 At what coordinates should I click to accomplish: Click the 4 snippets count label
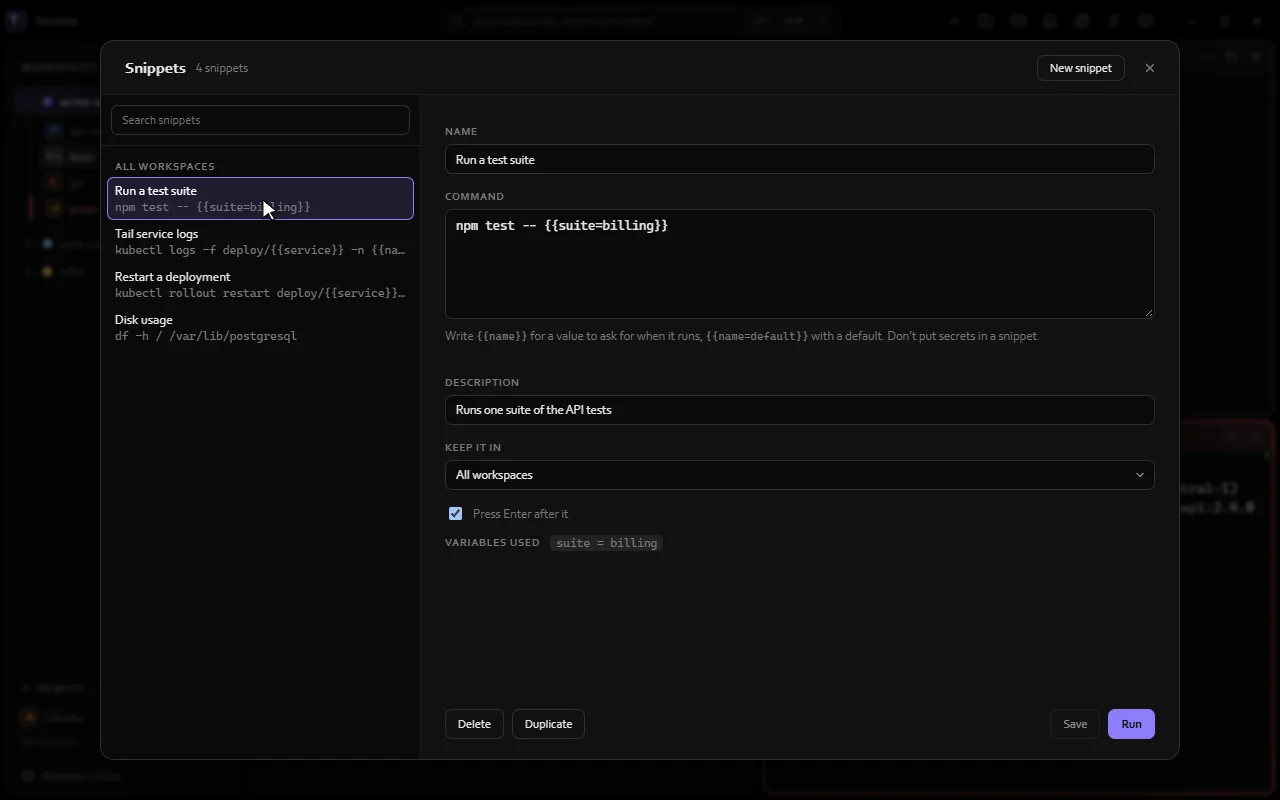(x=222, y=68)
